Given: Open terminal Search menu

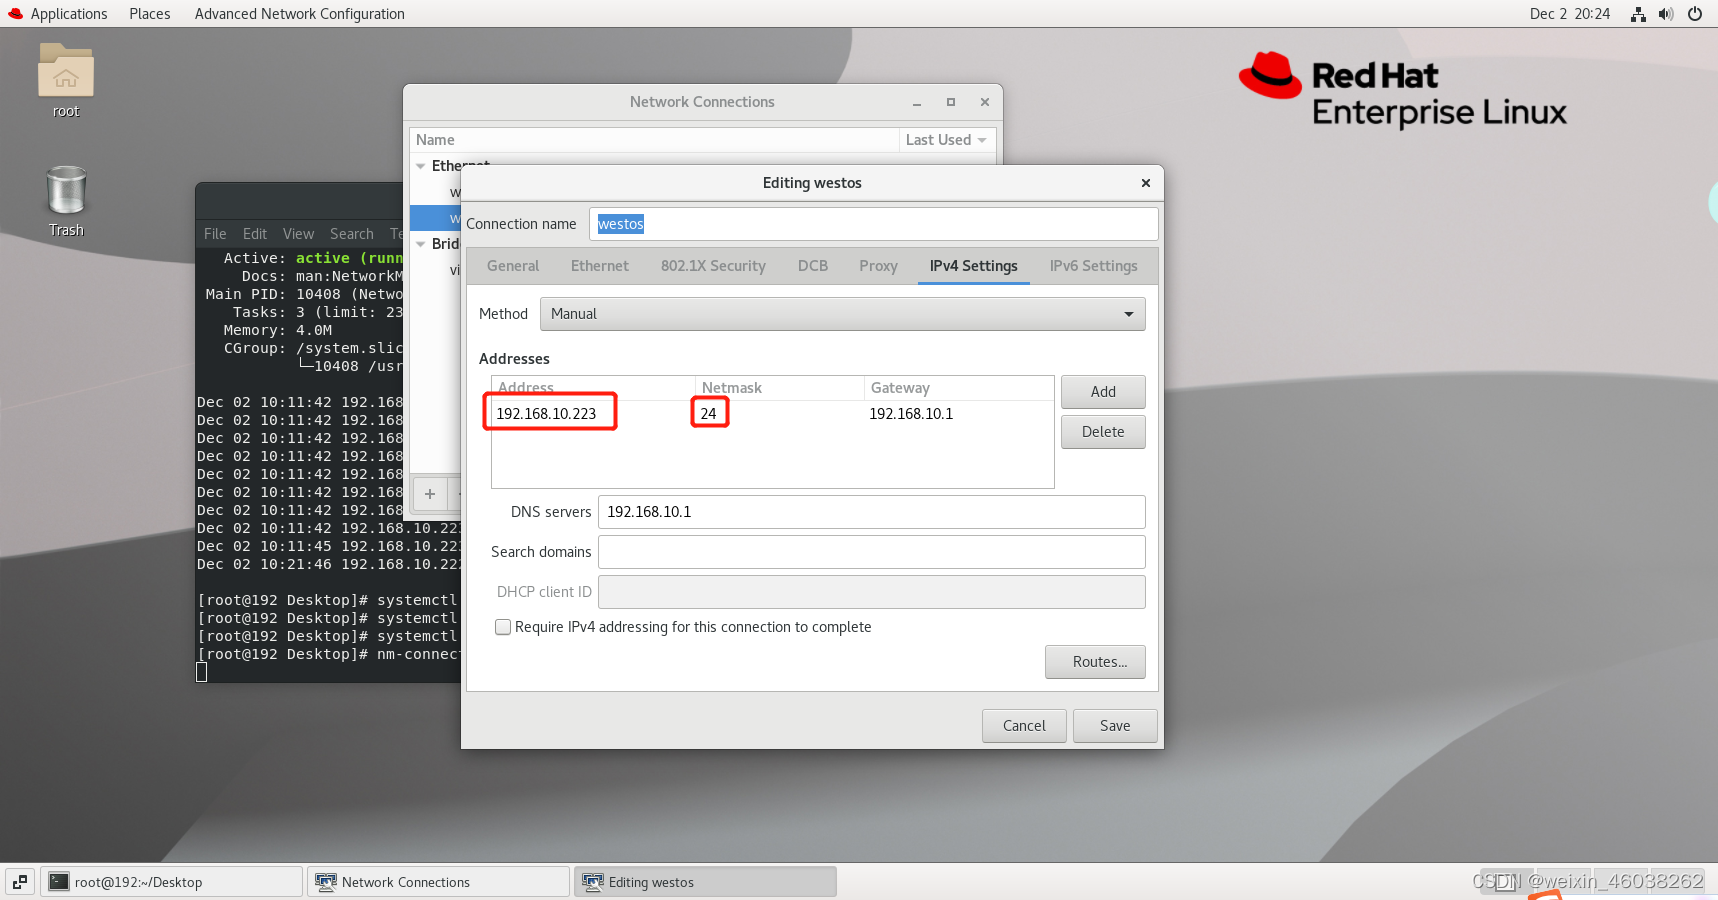Looking at the screenshot, I should pos(352,234).
